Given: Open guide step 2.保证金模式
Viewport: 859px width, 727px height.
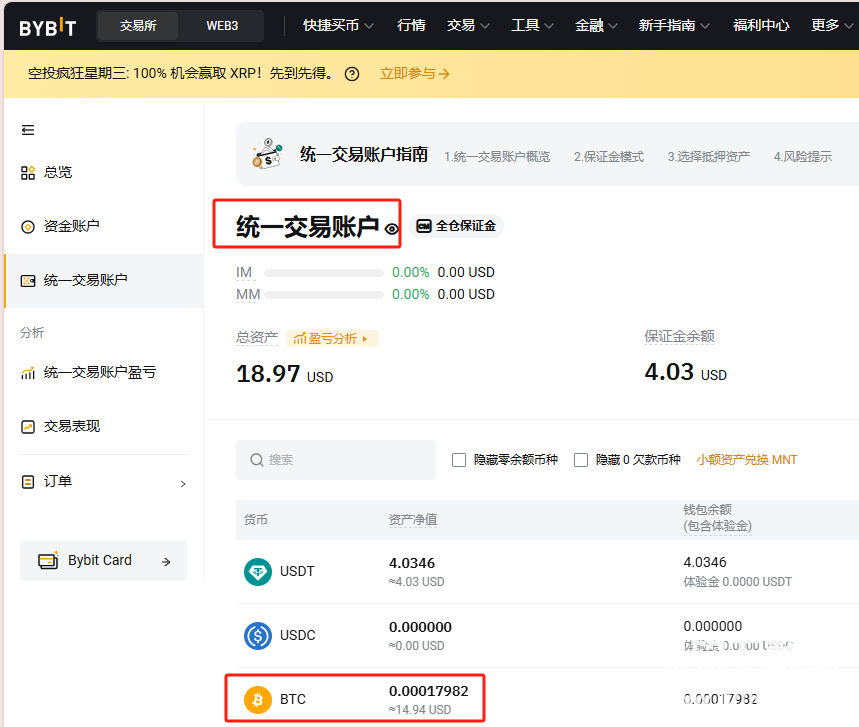Looking at the screenshot, I should pos(609,157).
